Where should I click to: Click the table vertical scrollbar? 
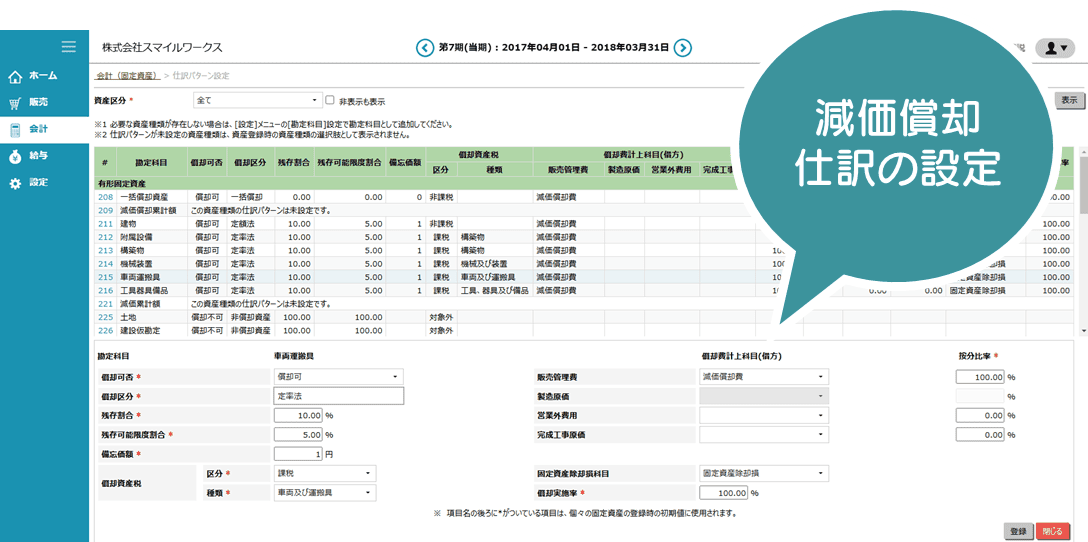point(1083,242)
